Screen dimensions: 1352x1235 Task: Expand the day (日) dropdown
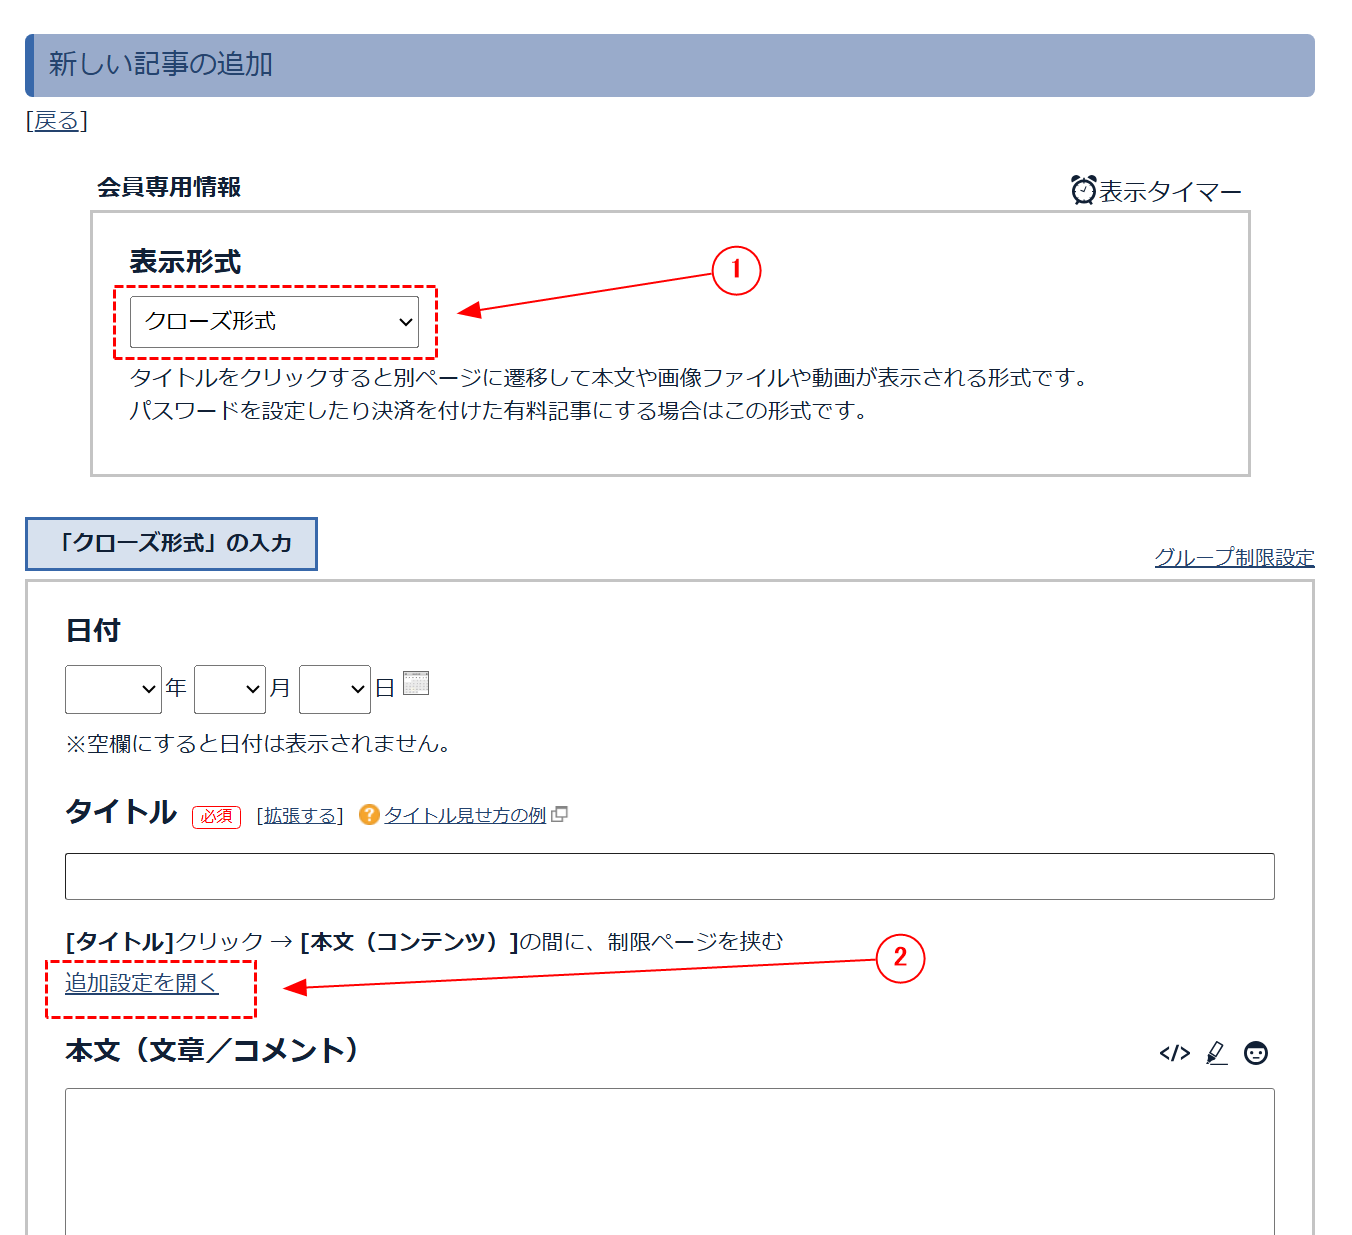(335, 689)
